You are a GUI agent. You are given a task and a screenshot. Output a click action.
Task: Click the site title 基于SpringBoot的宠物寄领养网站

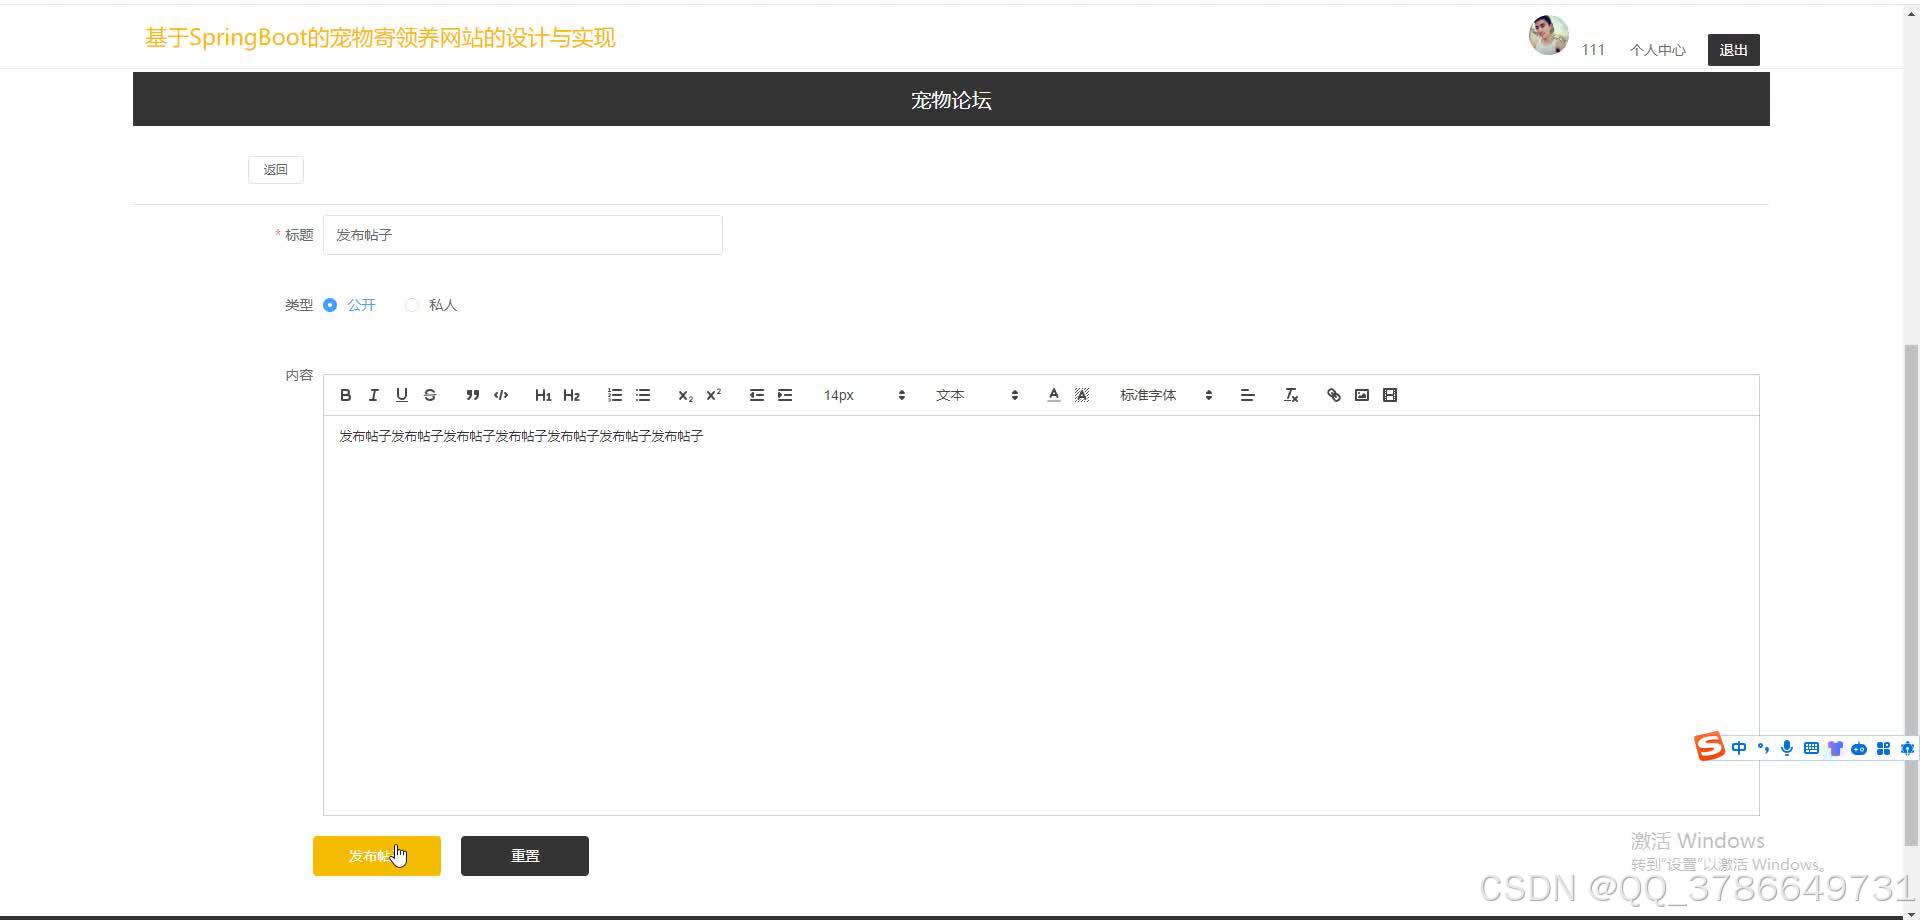[x=380, y=38]
